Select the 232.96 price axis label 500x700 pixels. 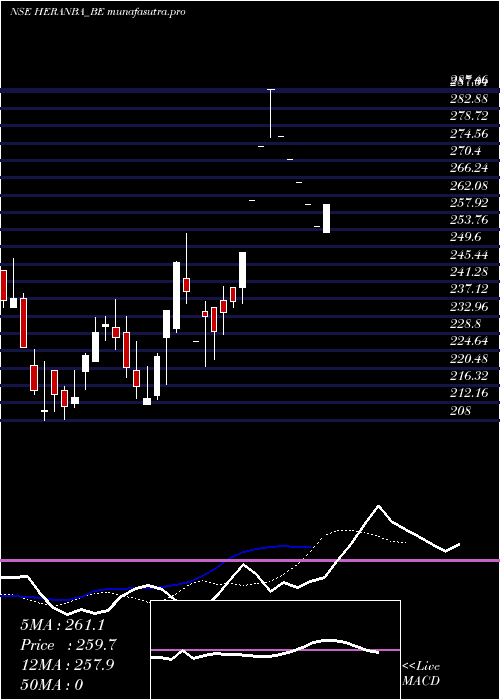(x=469, y=307)
